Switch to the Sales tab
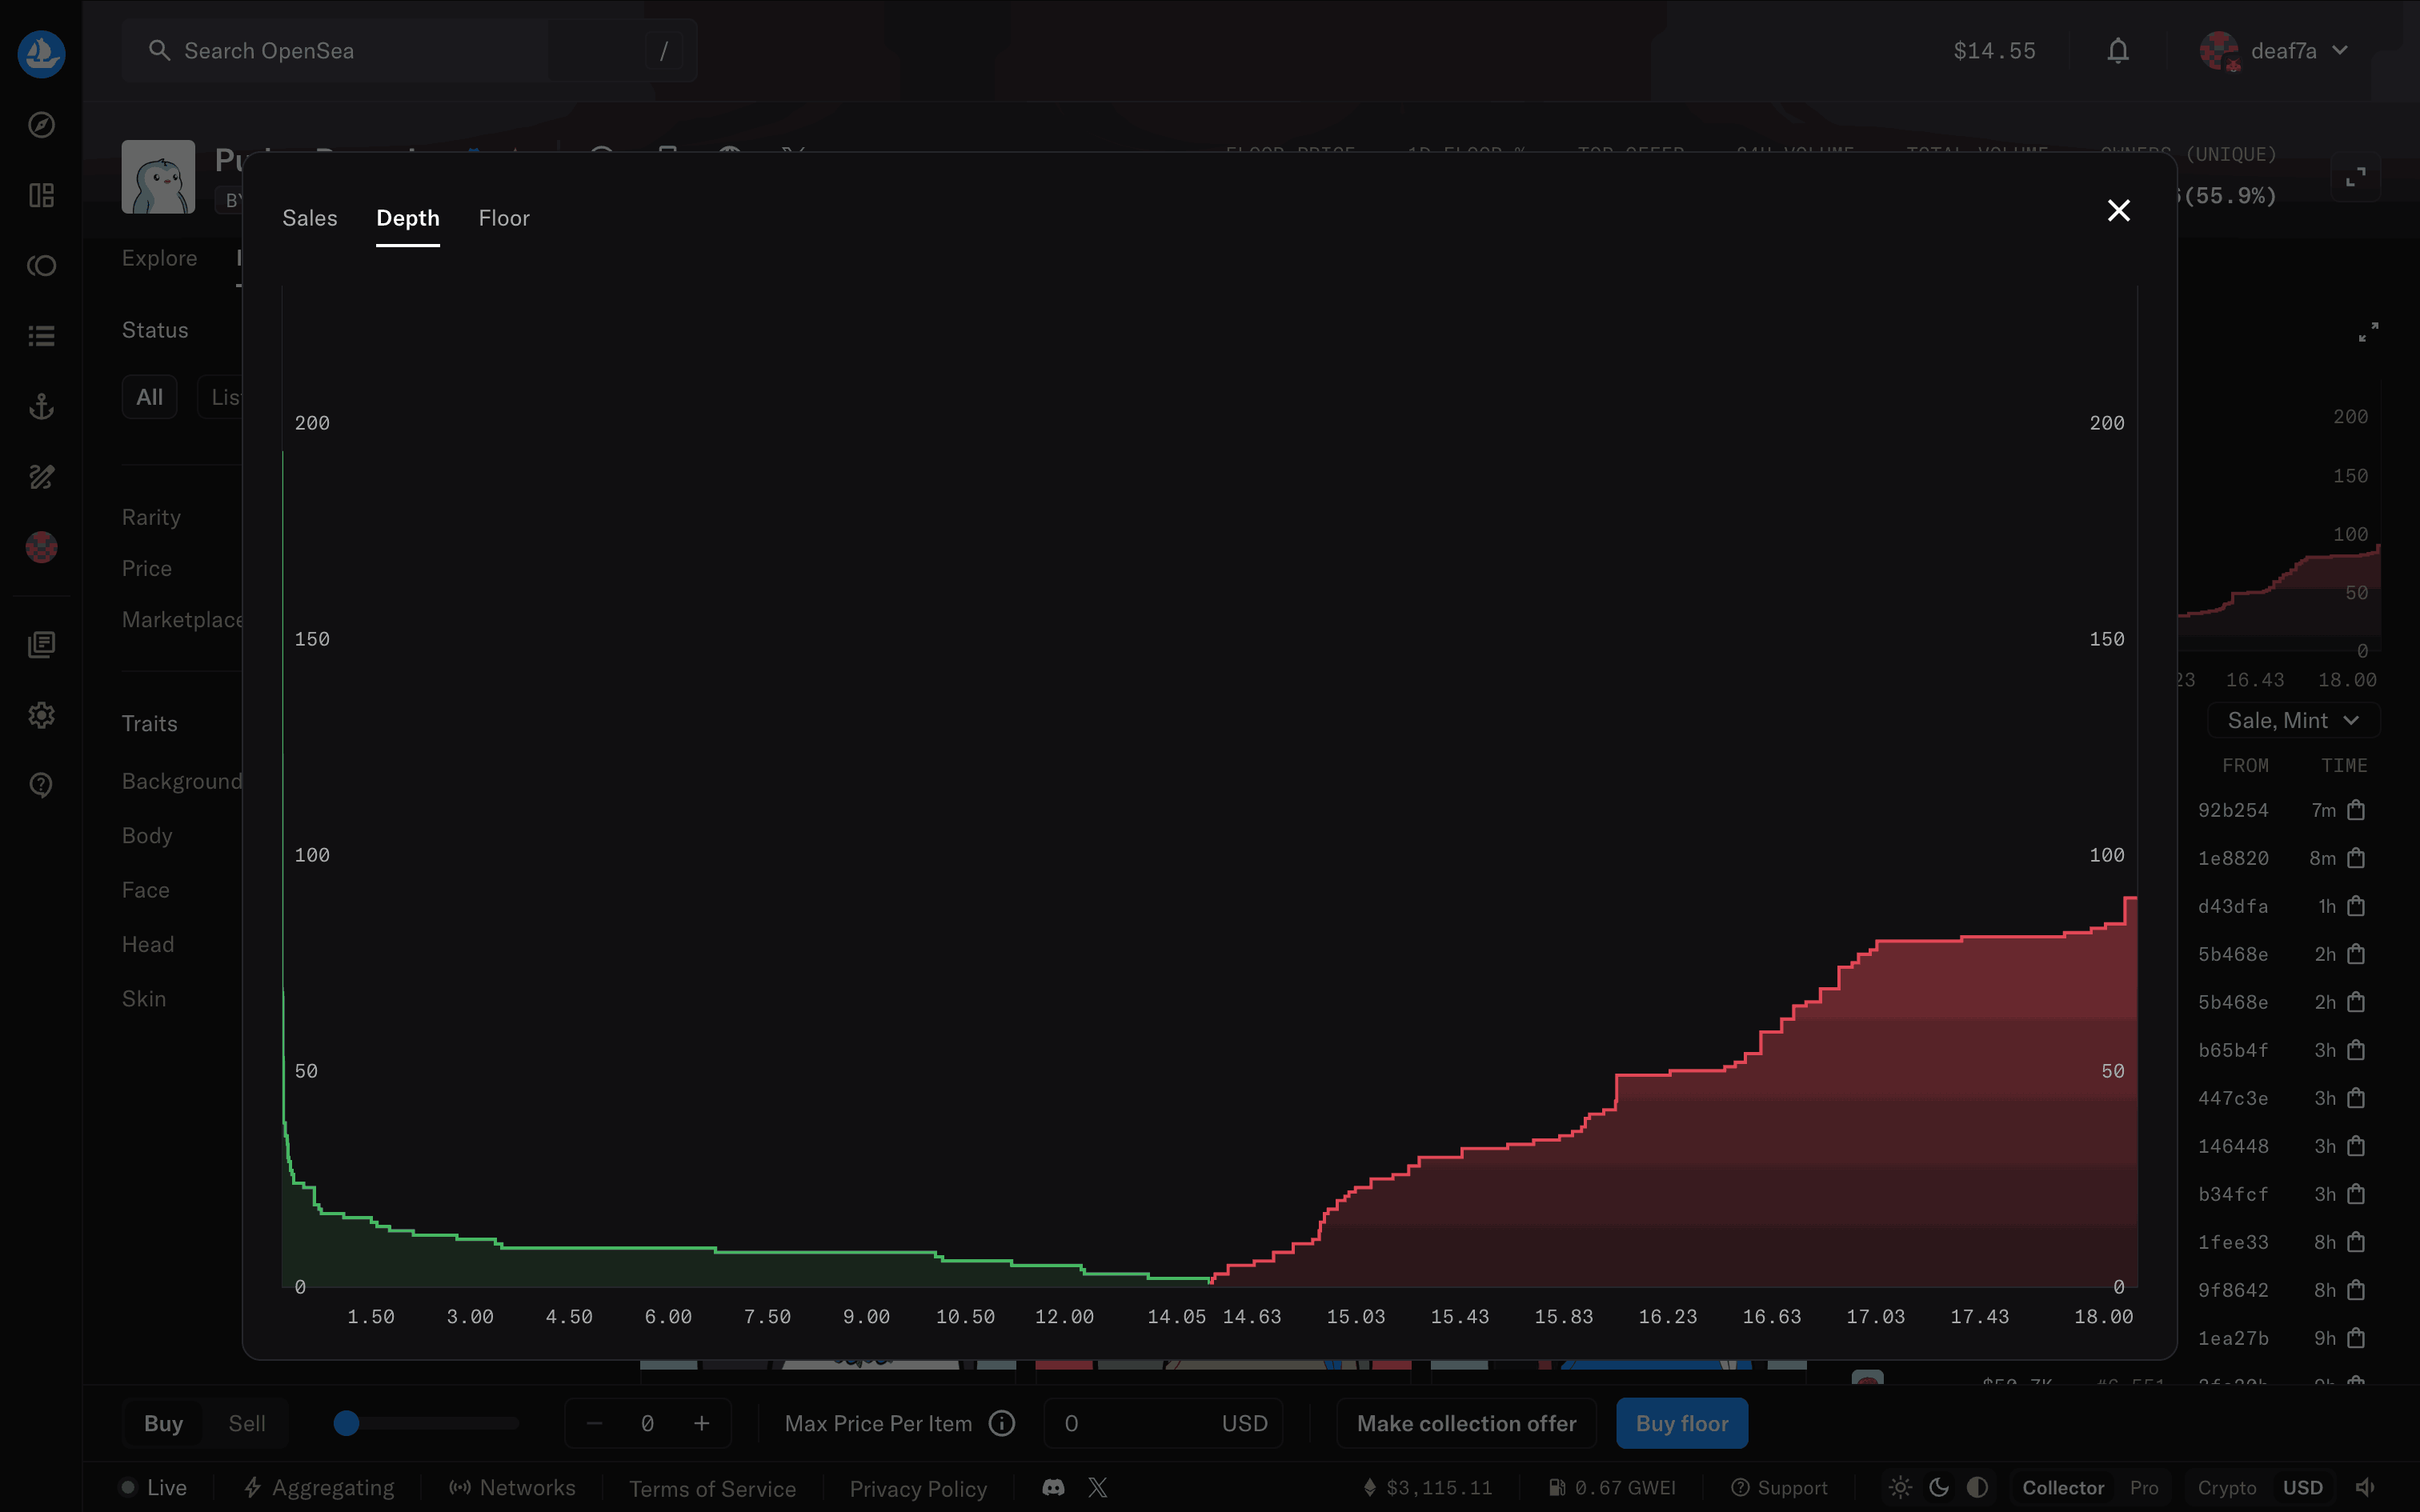The height and width of the screenshot is (1512, 2420). (x=309, y=218)
